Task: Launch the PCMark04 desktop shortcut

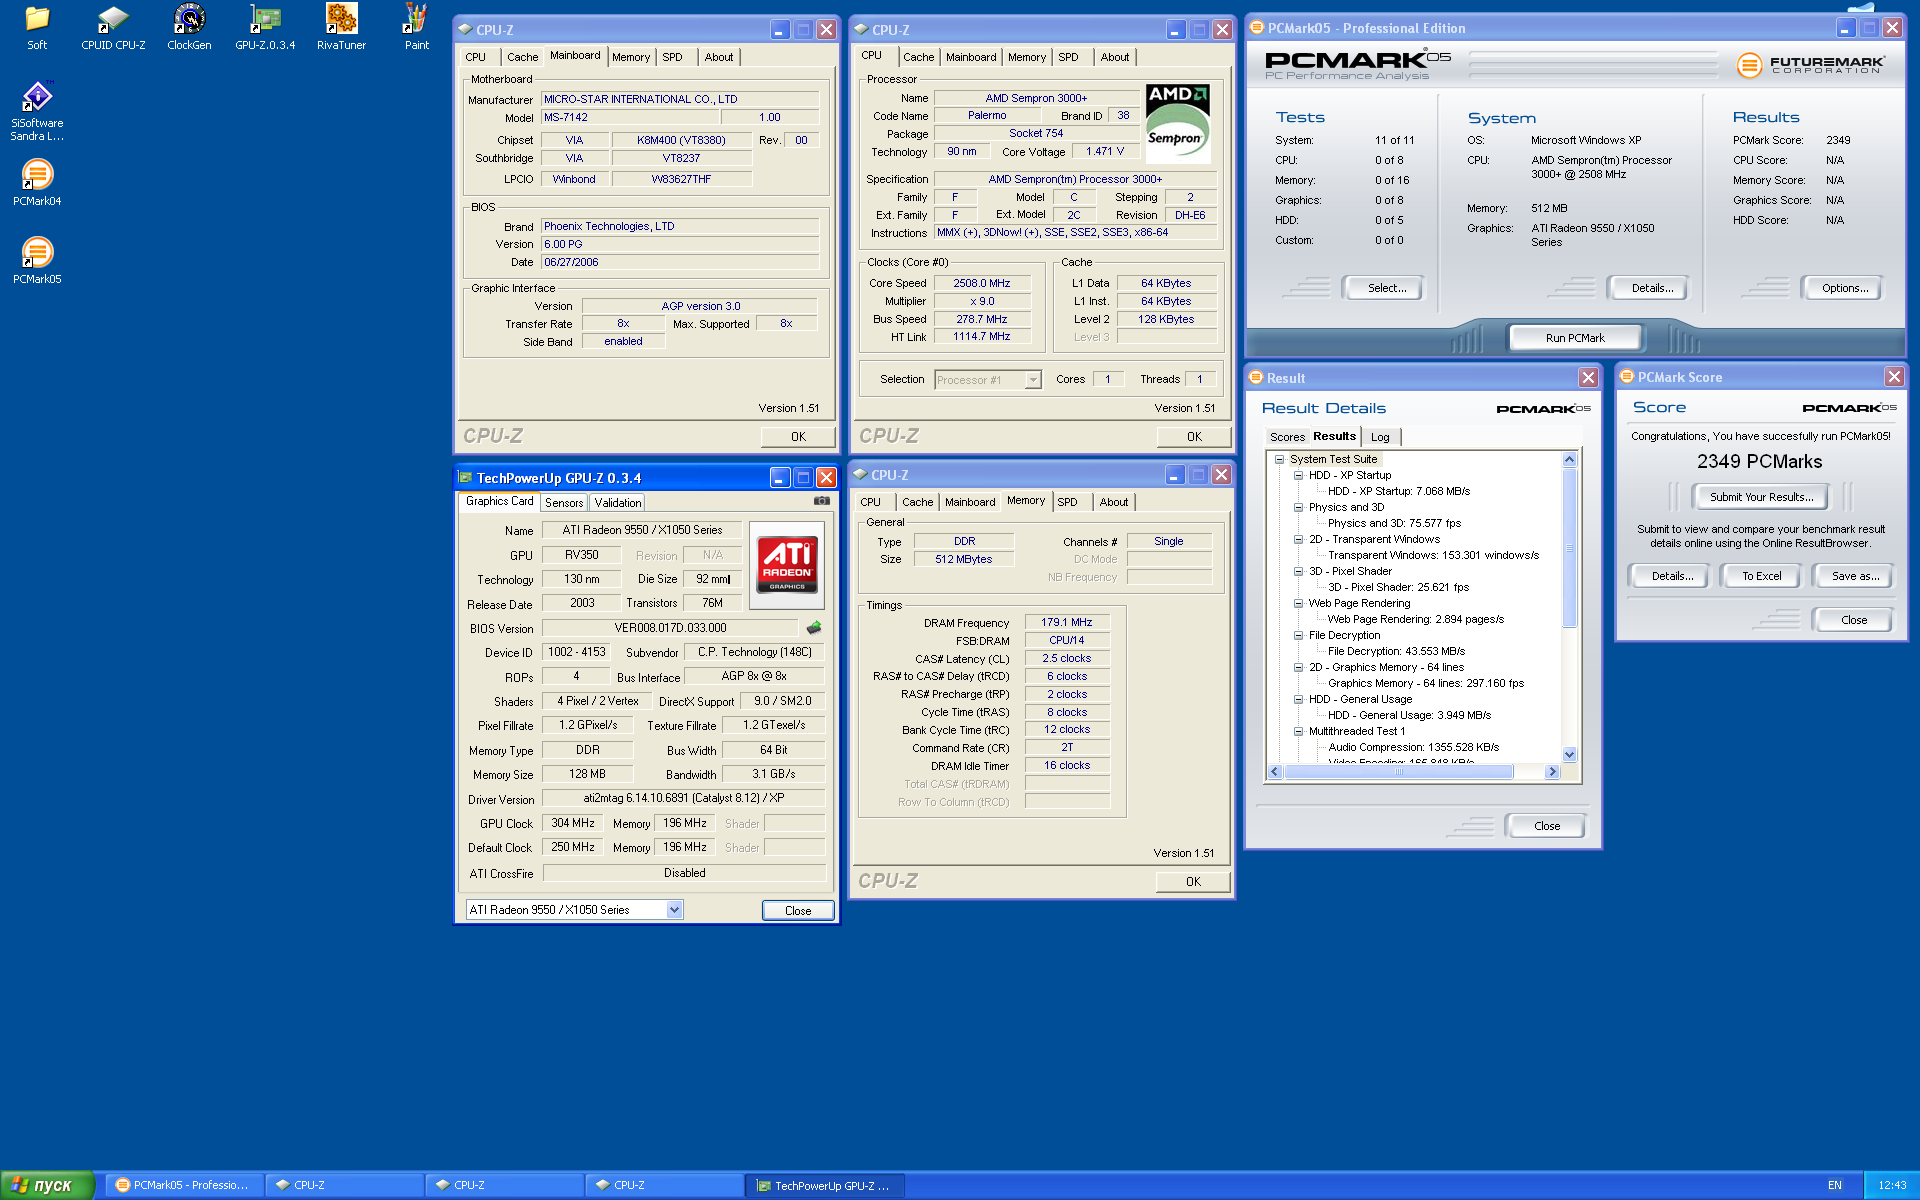Action: [x=37, y=183]
